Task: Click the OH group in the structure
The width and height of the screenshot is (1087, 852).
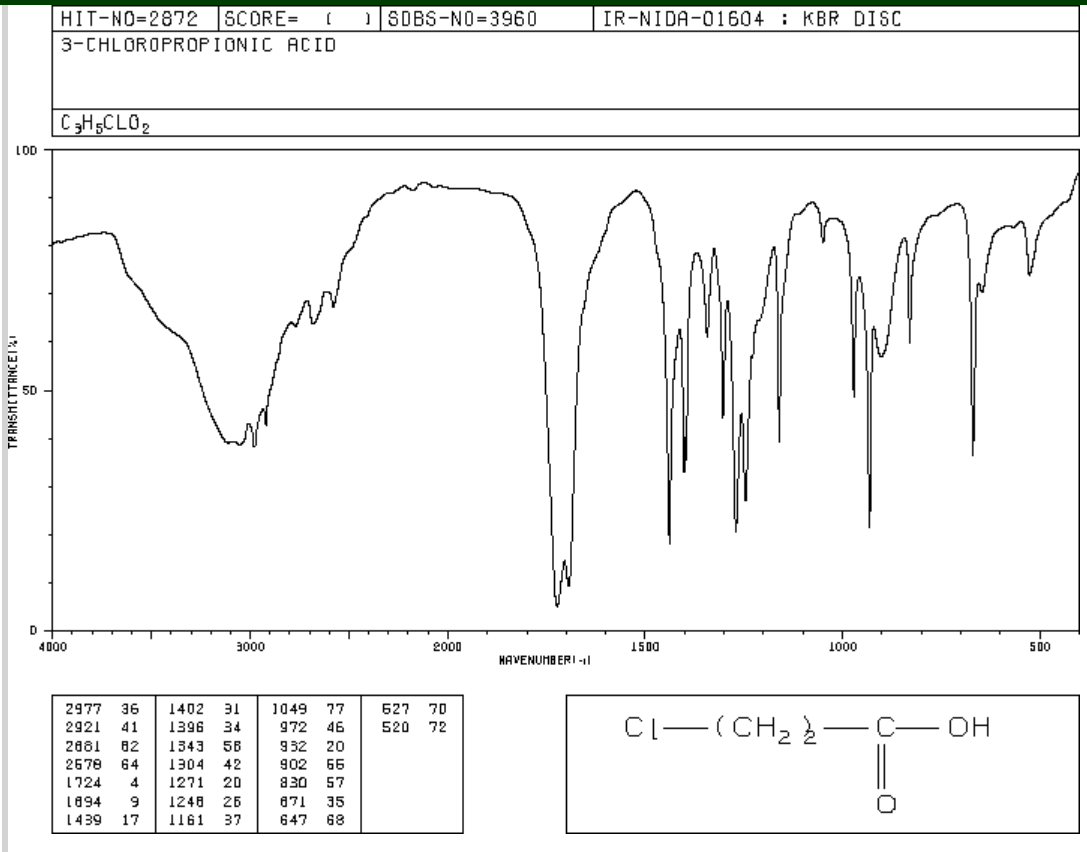Action: click(x=969, y=729)
